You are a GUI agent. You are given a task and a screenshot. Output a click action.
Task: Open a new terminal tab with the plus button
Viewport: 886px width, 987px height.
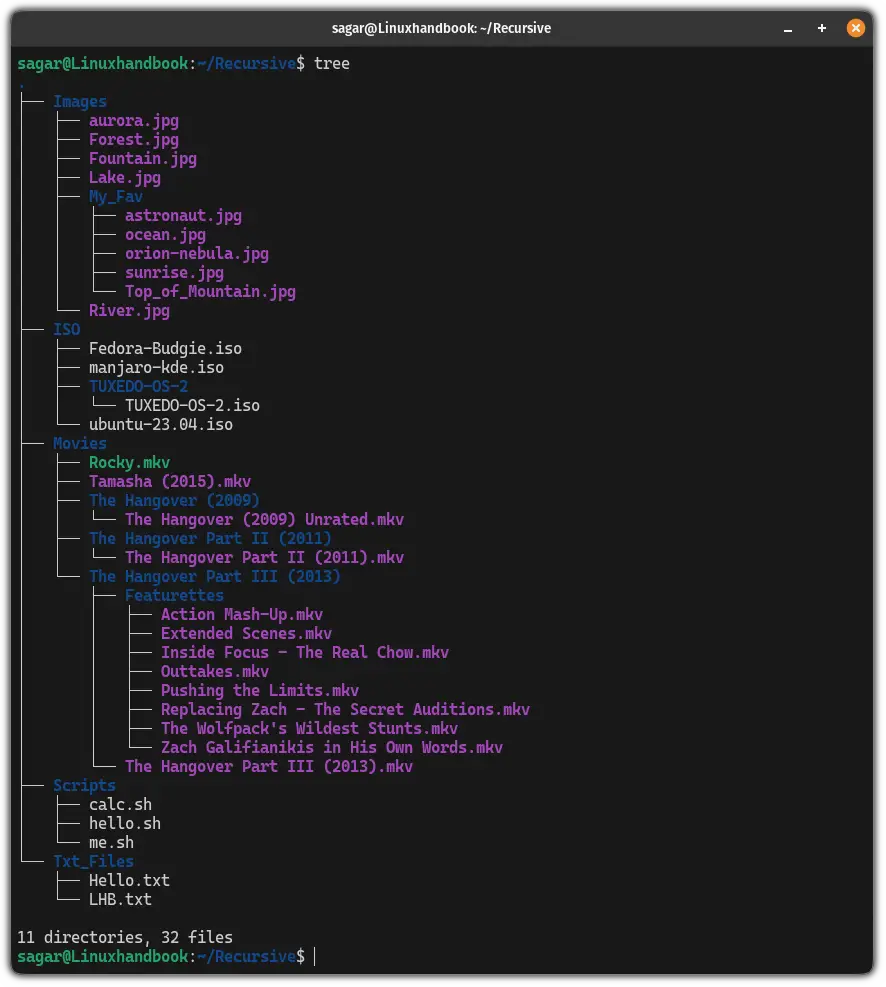pyautogui.click(x=822, y=28)
